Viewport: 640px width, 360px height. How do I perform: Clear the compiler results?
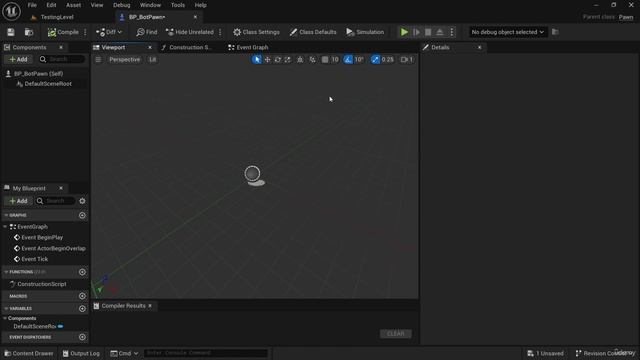396,334
